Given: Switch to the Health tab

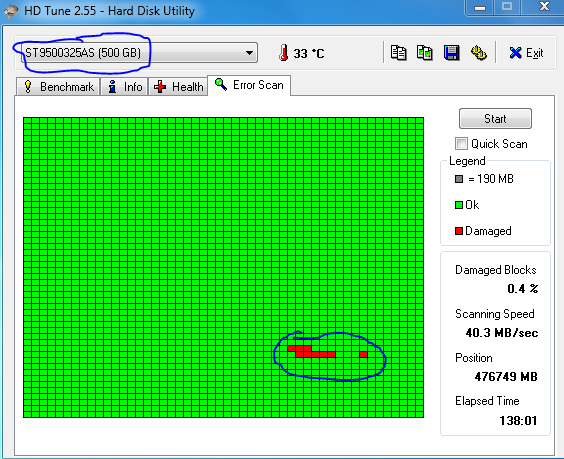Looking at the screenshot, I should (178, 87).
